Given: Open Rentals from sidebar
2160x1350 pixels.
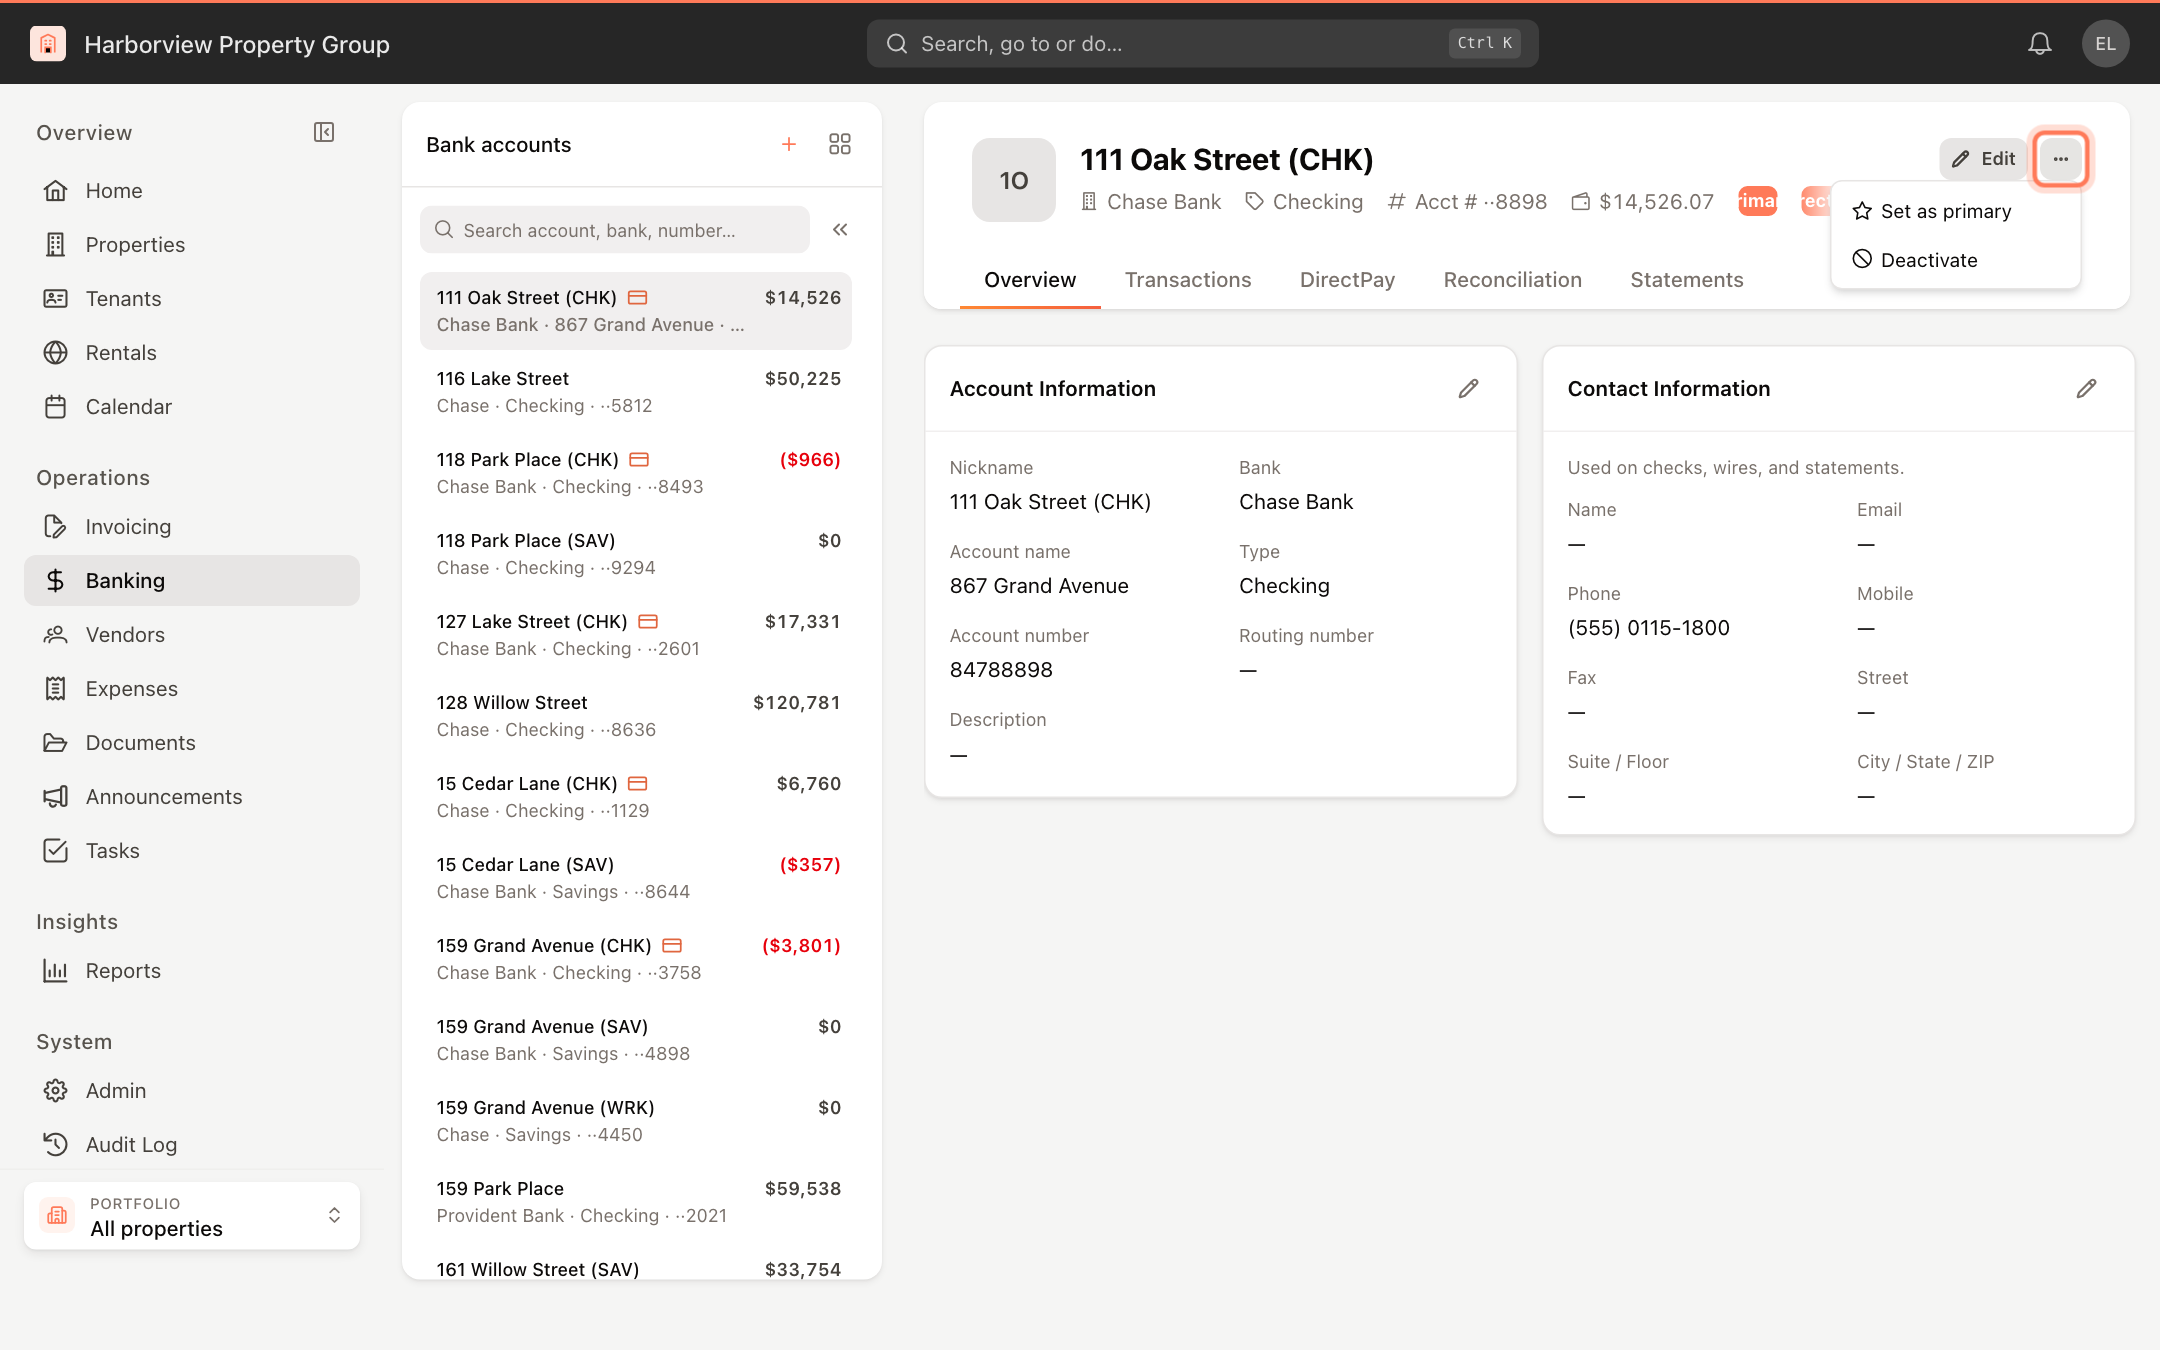Looking at the screenshot, I should (x=192, y=353).
